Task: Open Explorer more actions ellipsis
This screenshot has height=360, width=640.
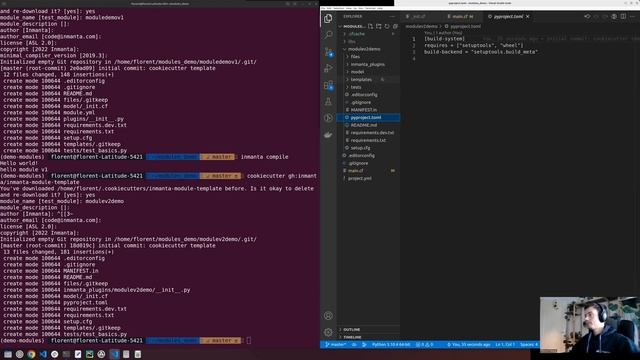Action: tap(392, 16)
